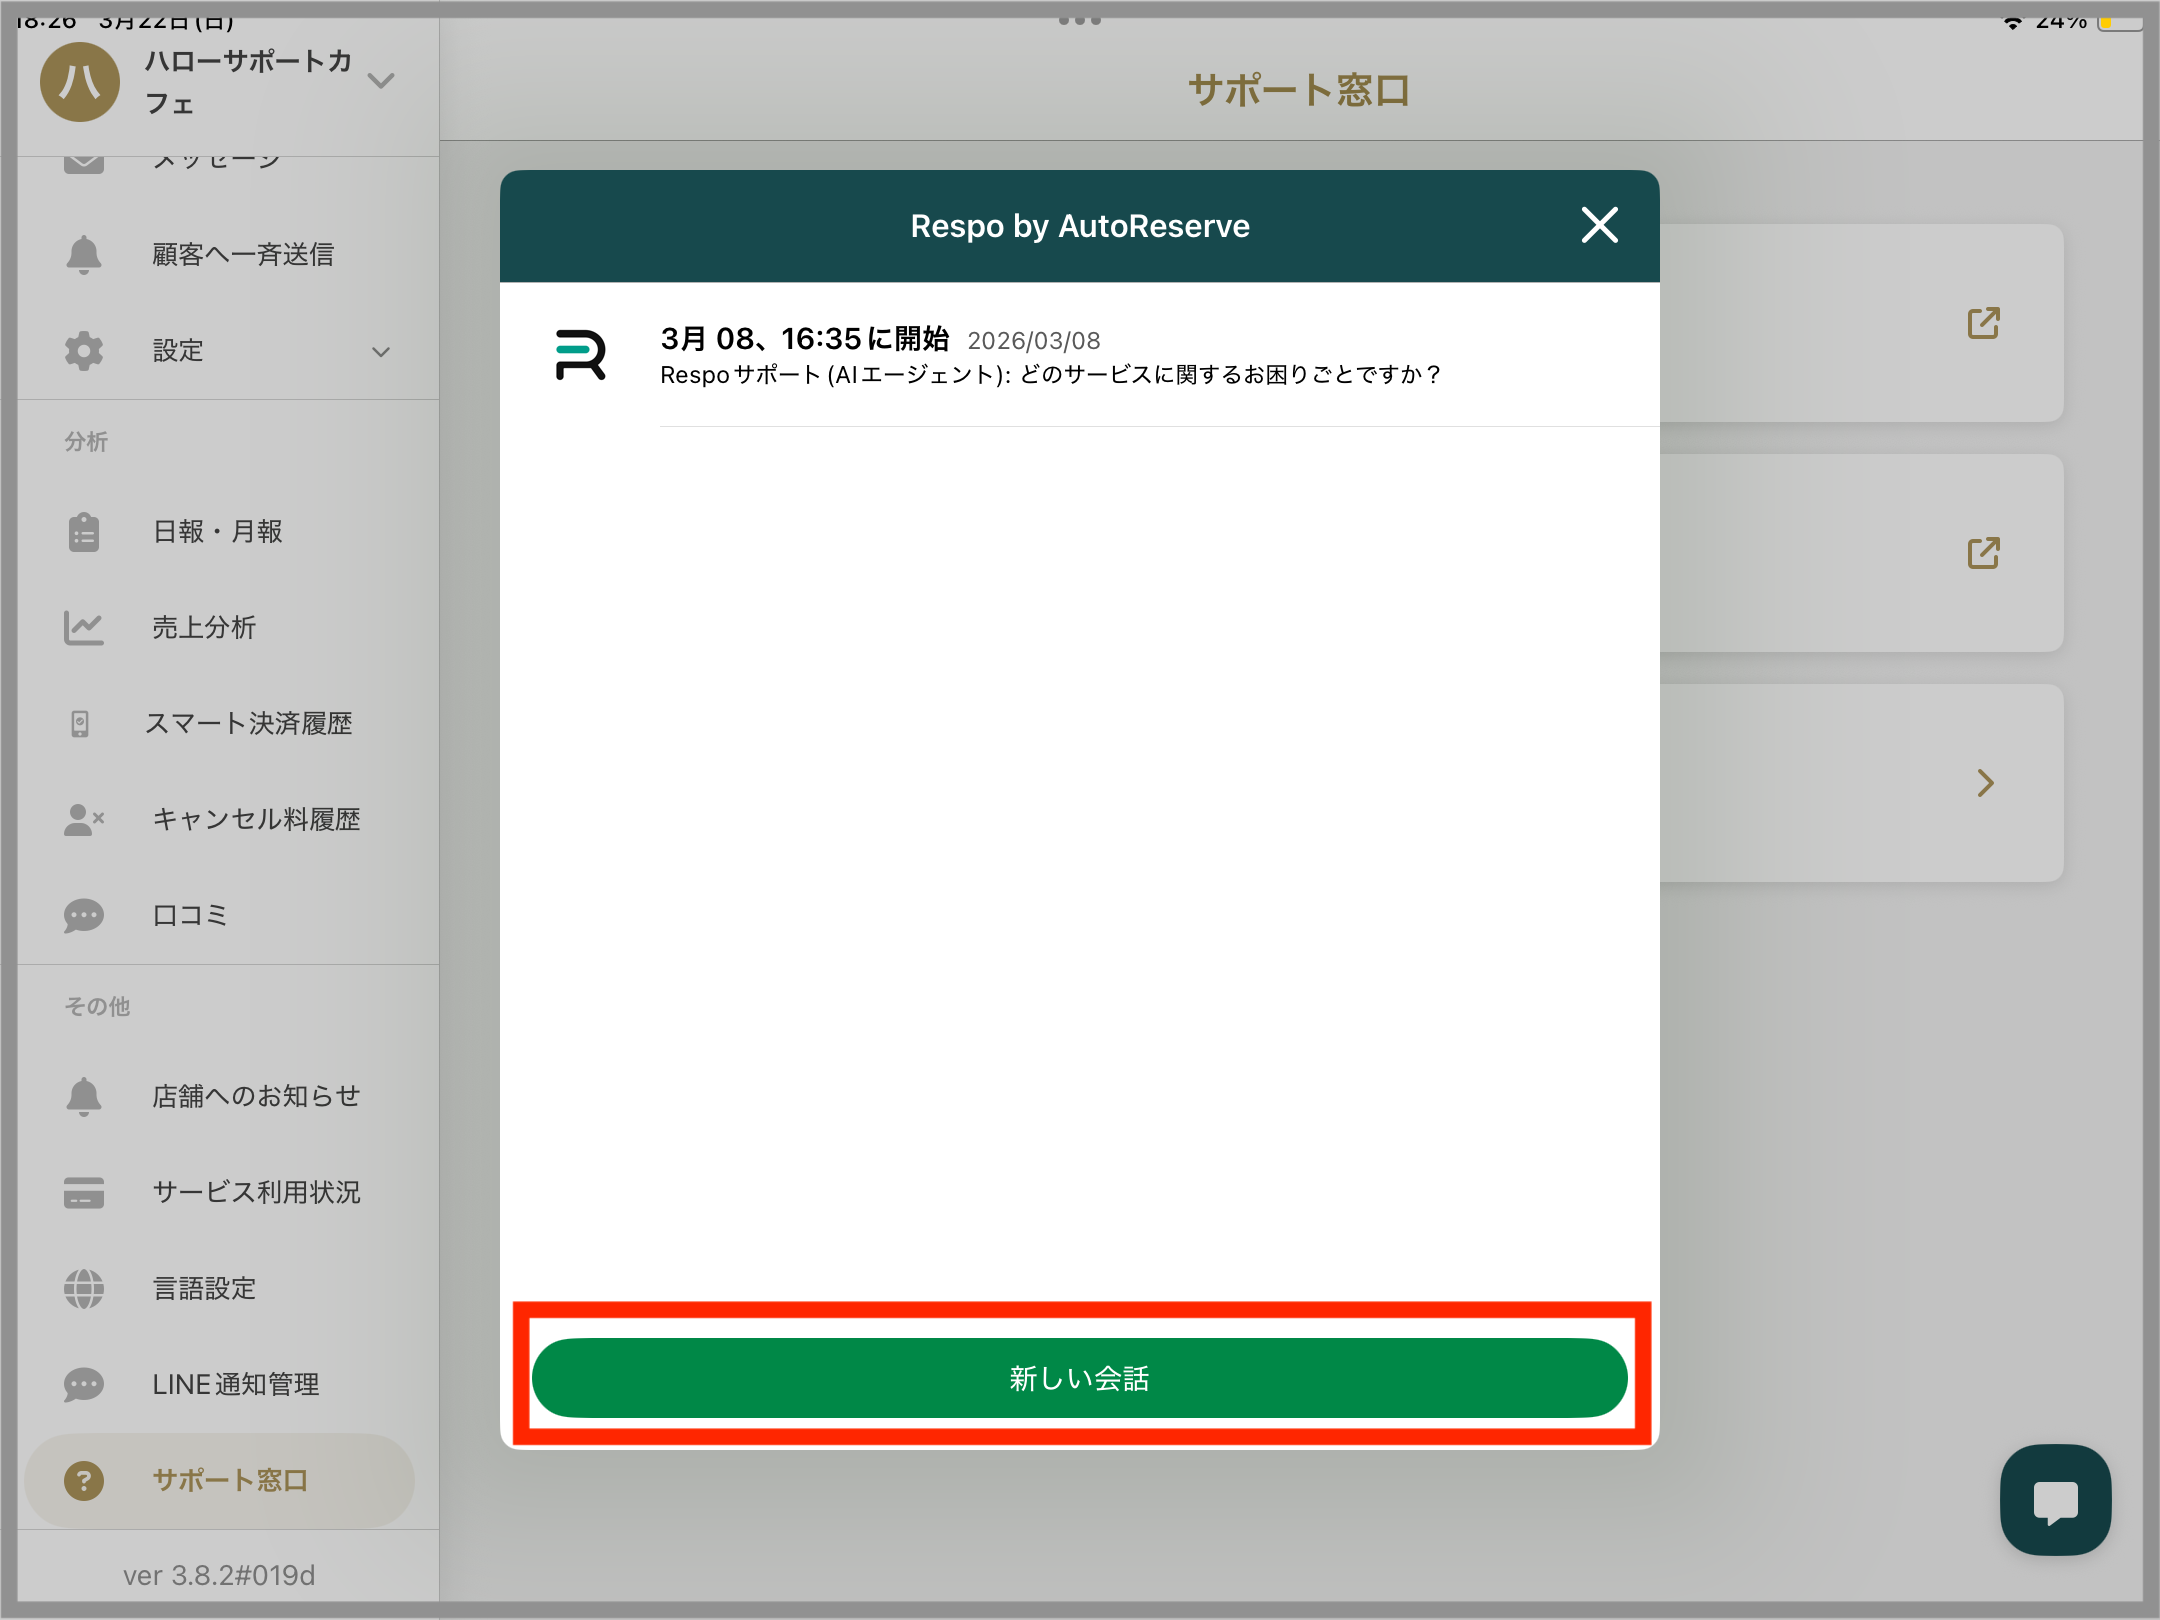Open third card with right chevron
Image resolution: width=2160 pixels, height=1620 pixels.
1985,783
